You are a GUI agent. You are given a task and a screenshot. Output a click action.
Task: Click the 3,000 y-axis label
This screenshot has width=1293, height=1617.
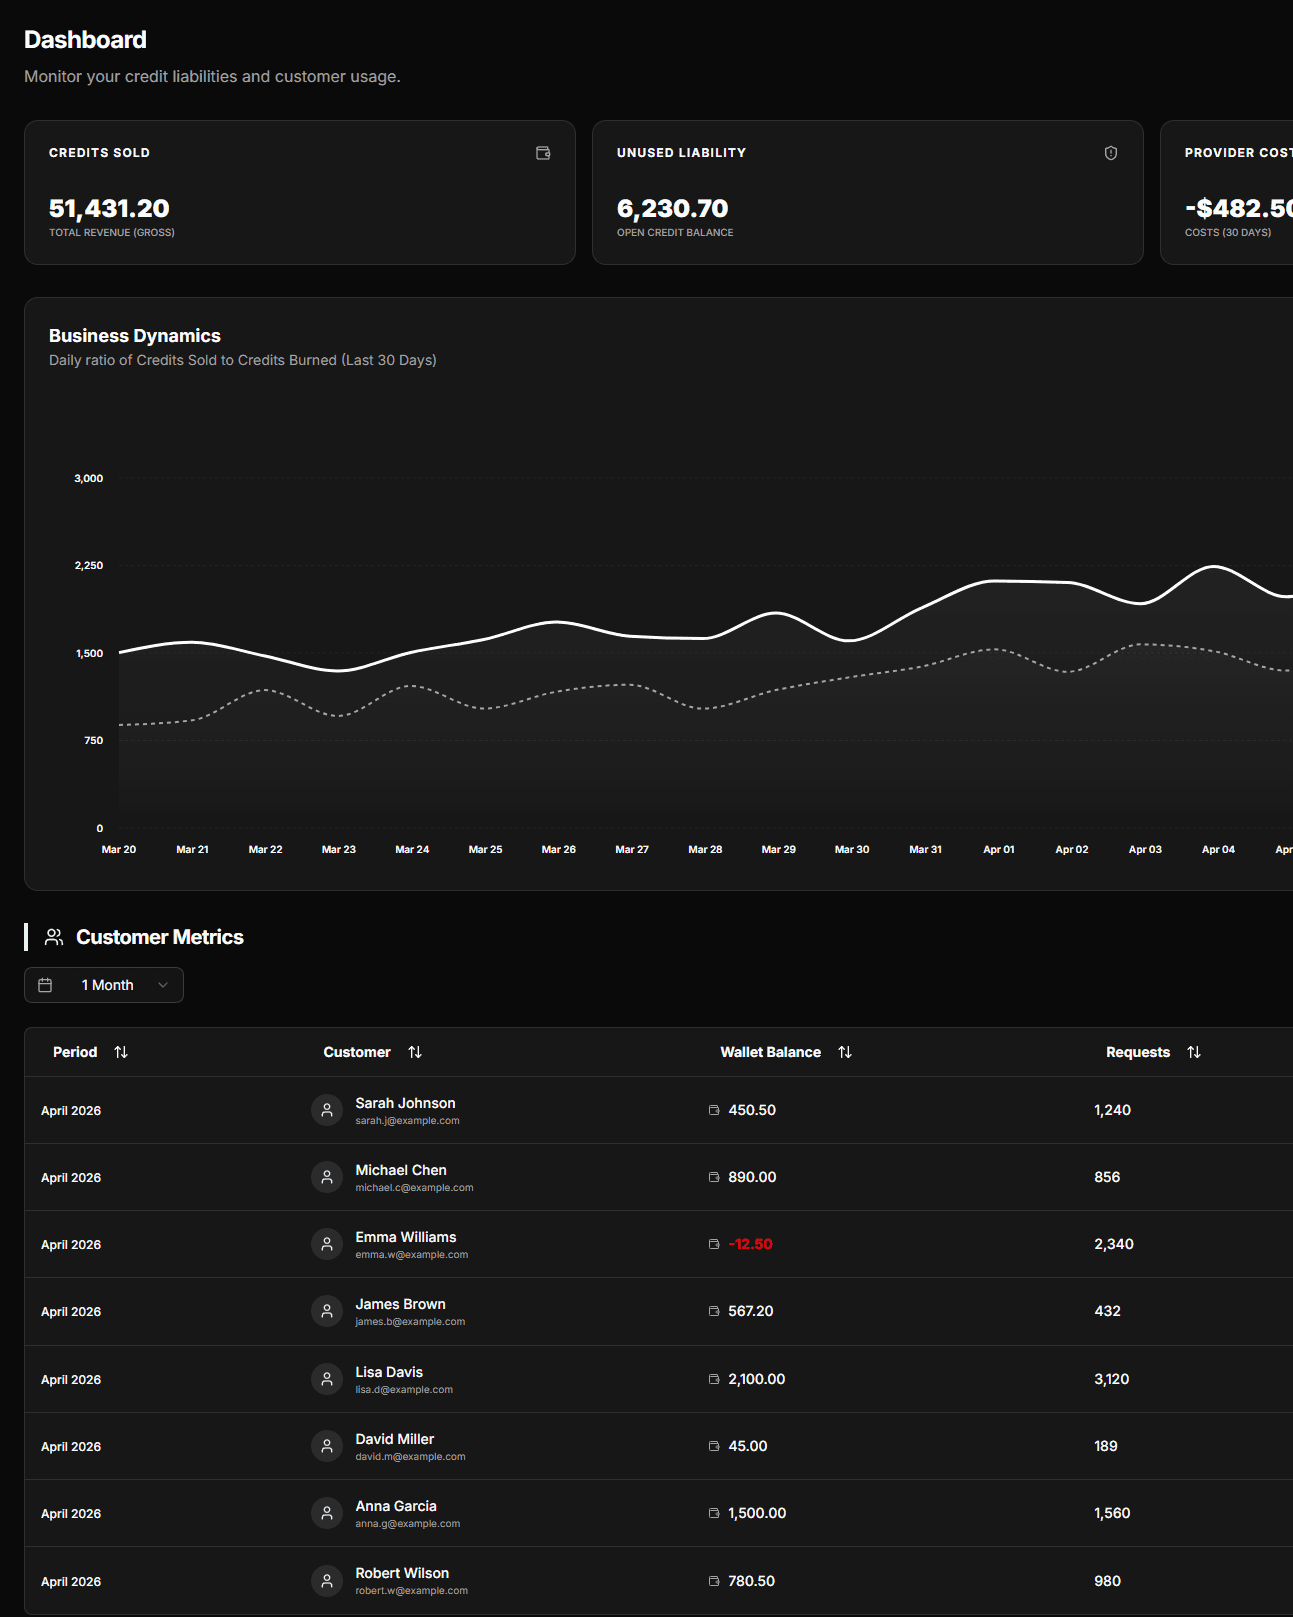click(x=88, y=478)
